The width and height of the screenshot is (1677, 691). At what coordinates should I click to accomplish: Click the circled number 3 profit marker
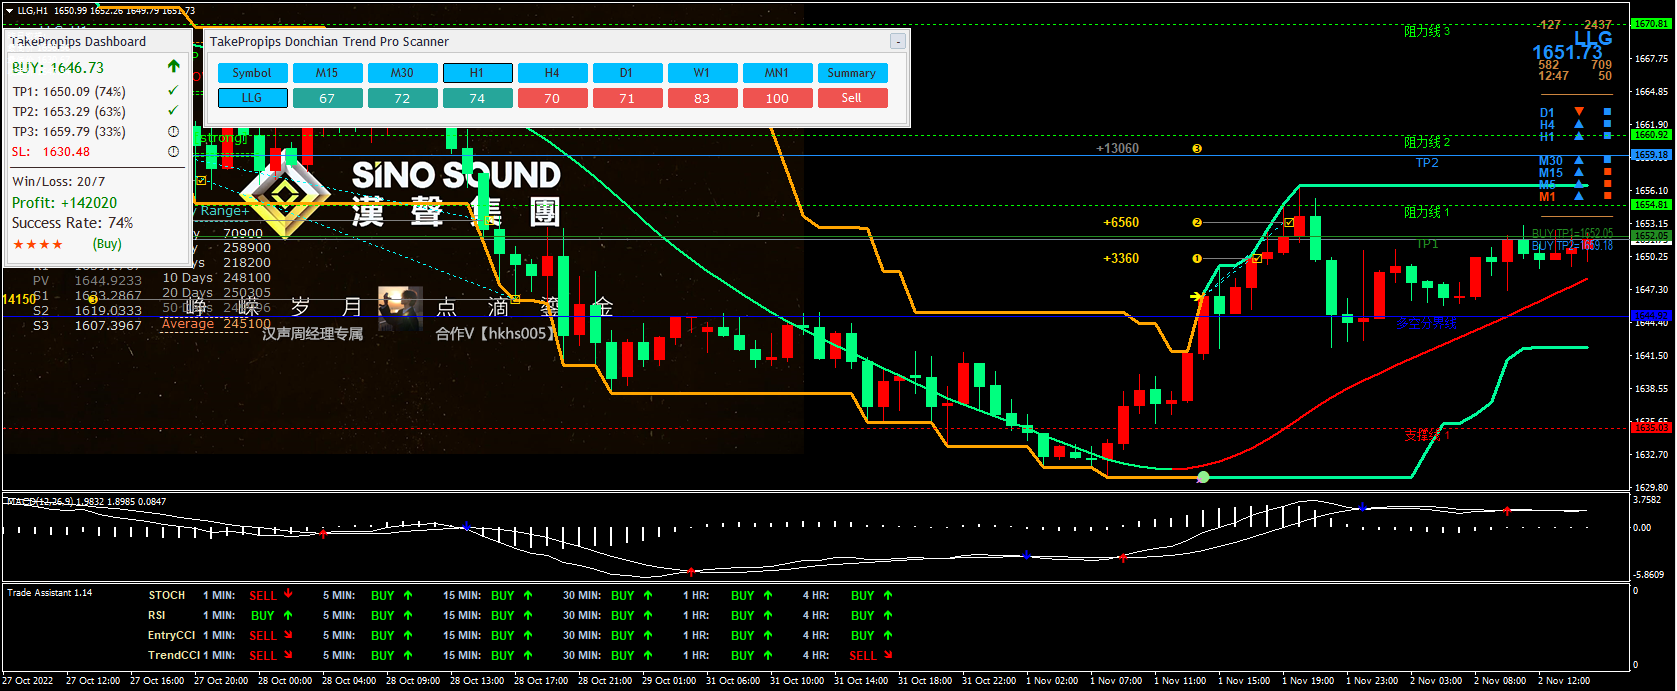(x=1197, y=148)
